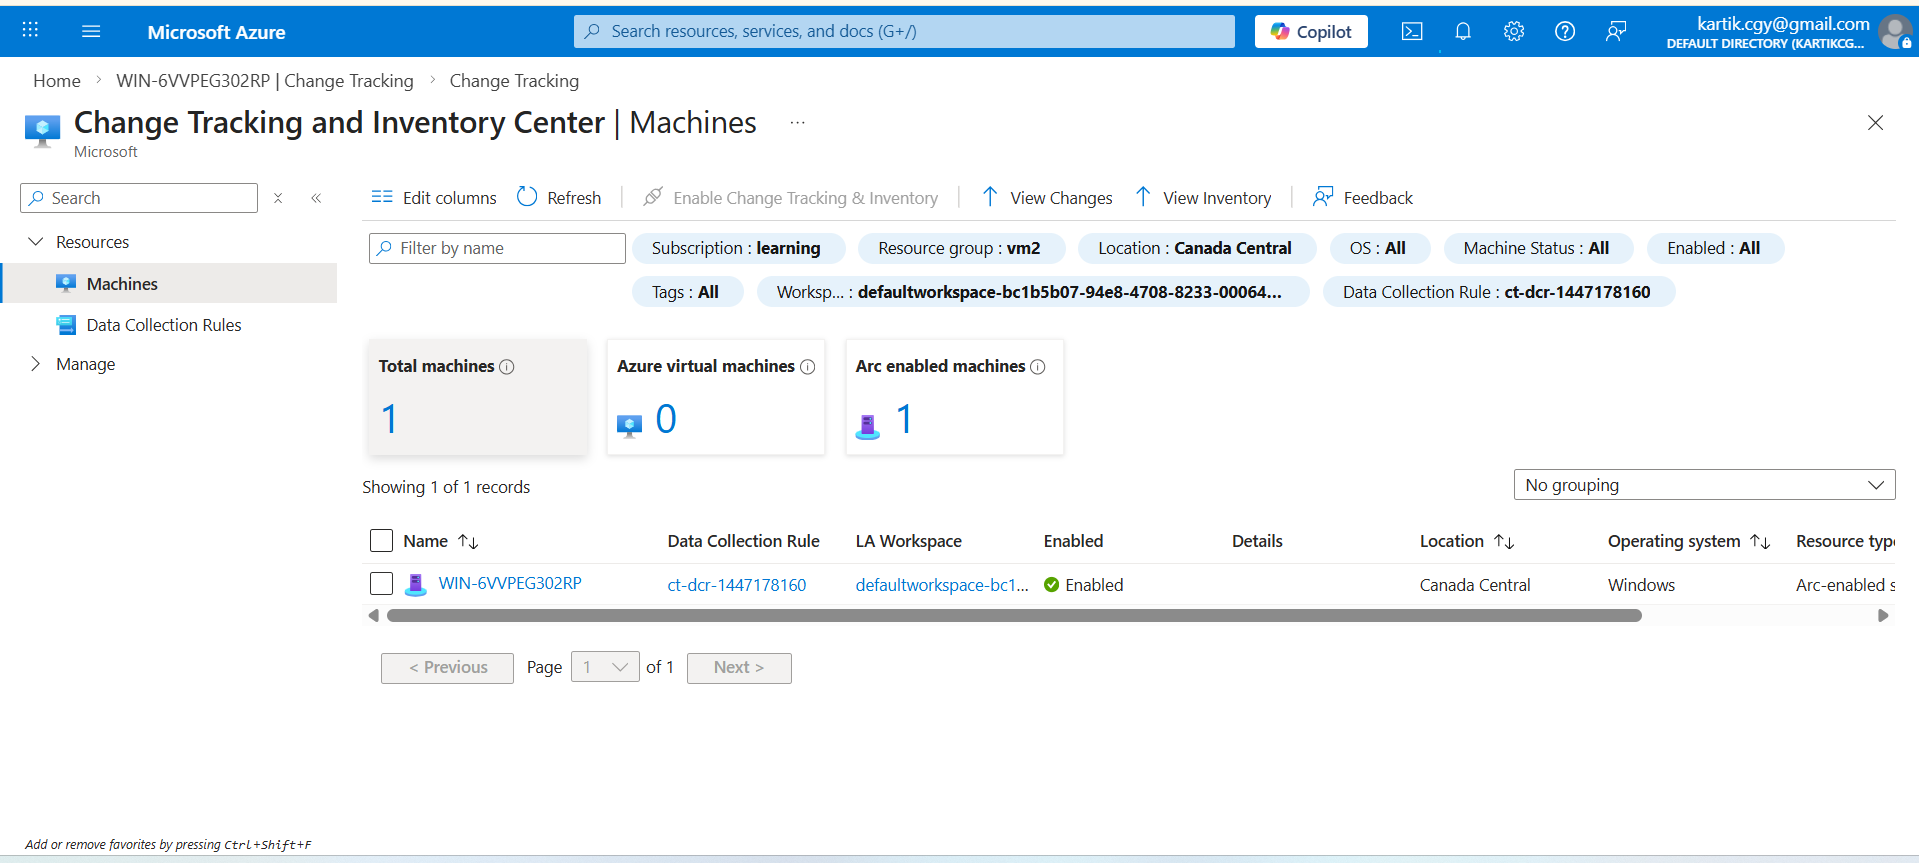Click the sidebar Search field
The width and height of the screenshot is (1919, 863).
139,198
